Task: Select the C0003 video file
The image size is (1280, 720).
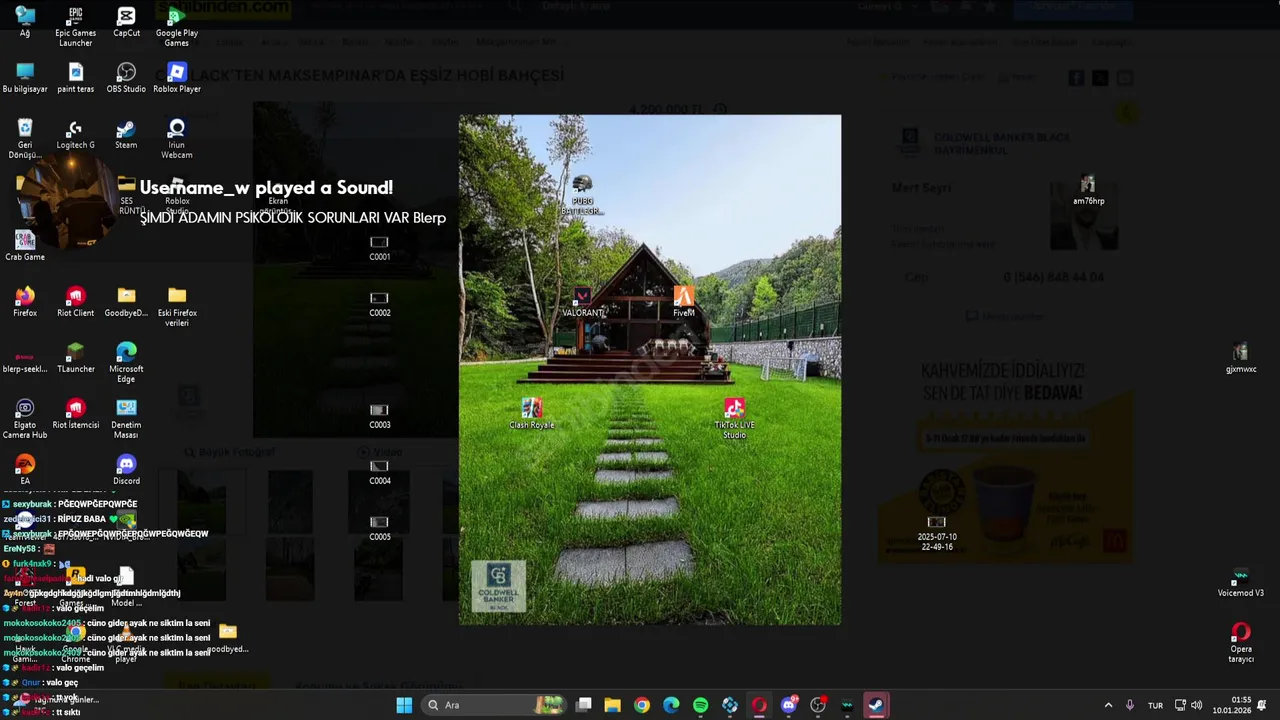Action: pyautogui.click(x=379, y=416)
